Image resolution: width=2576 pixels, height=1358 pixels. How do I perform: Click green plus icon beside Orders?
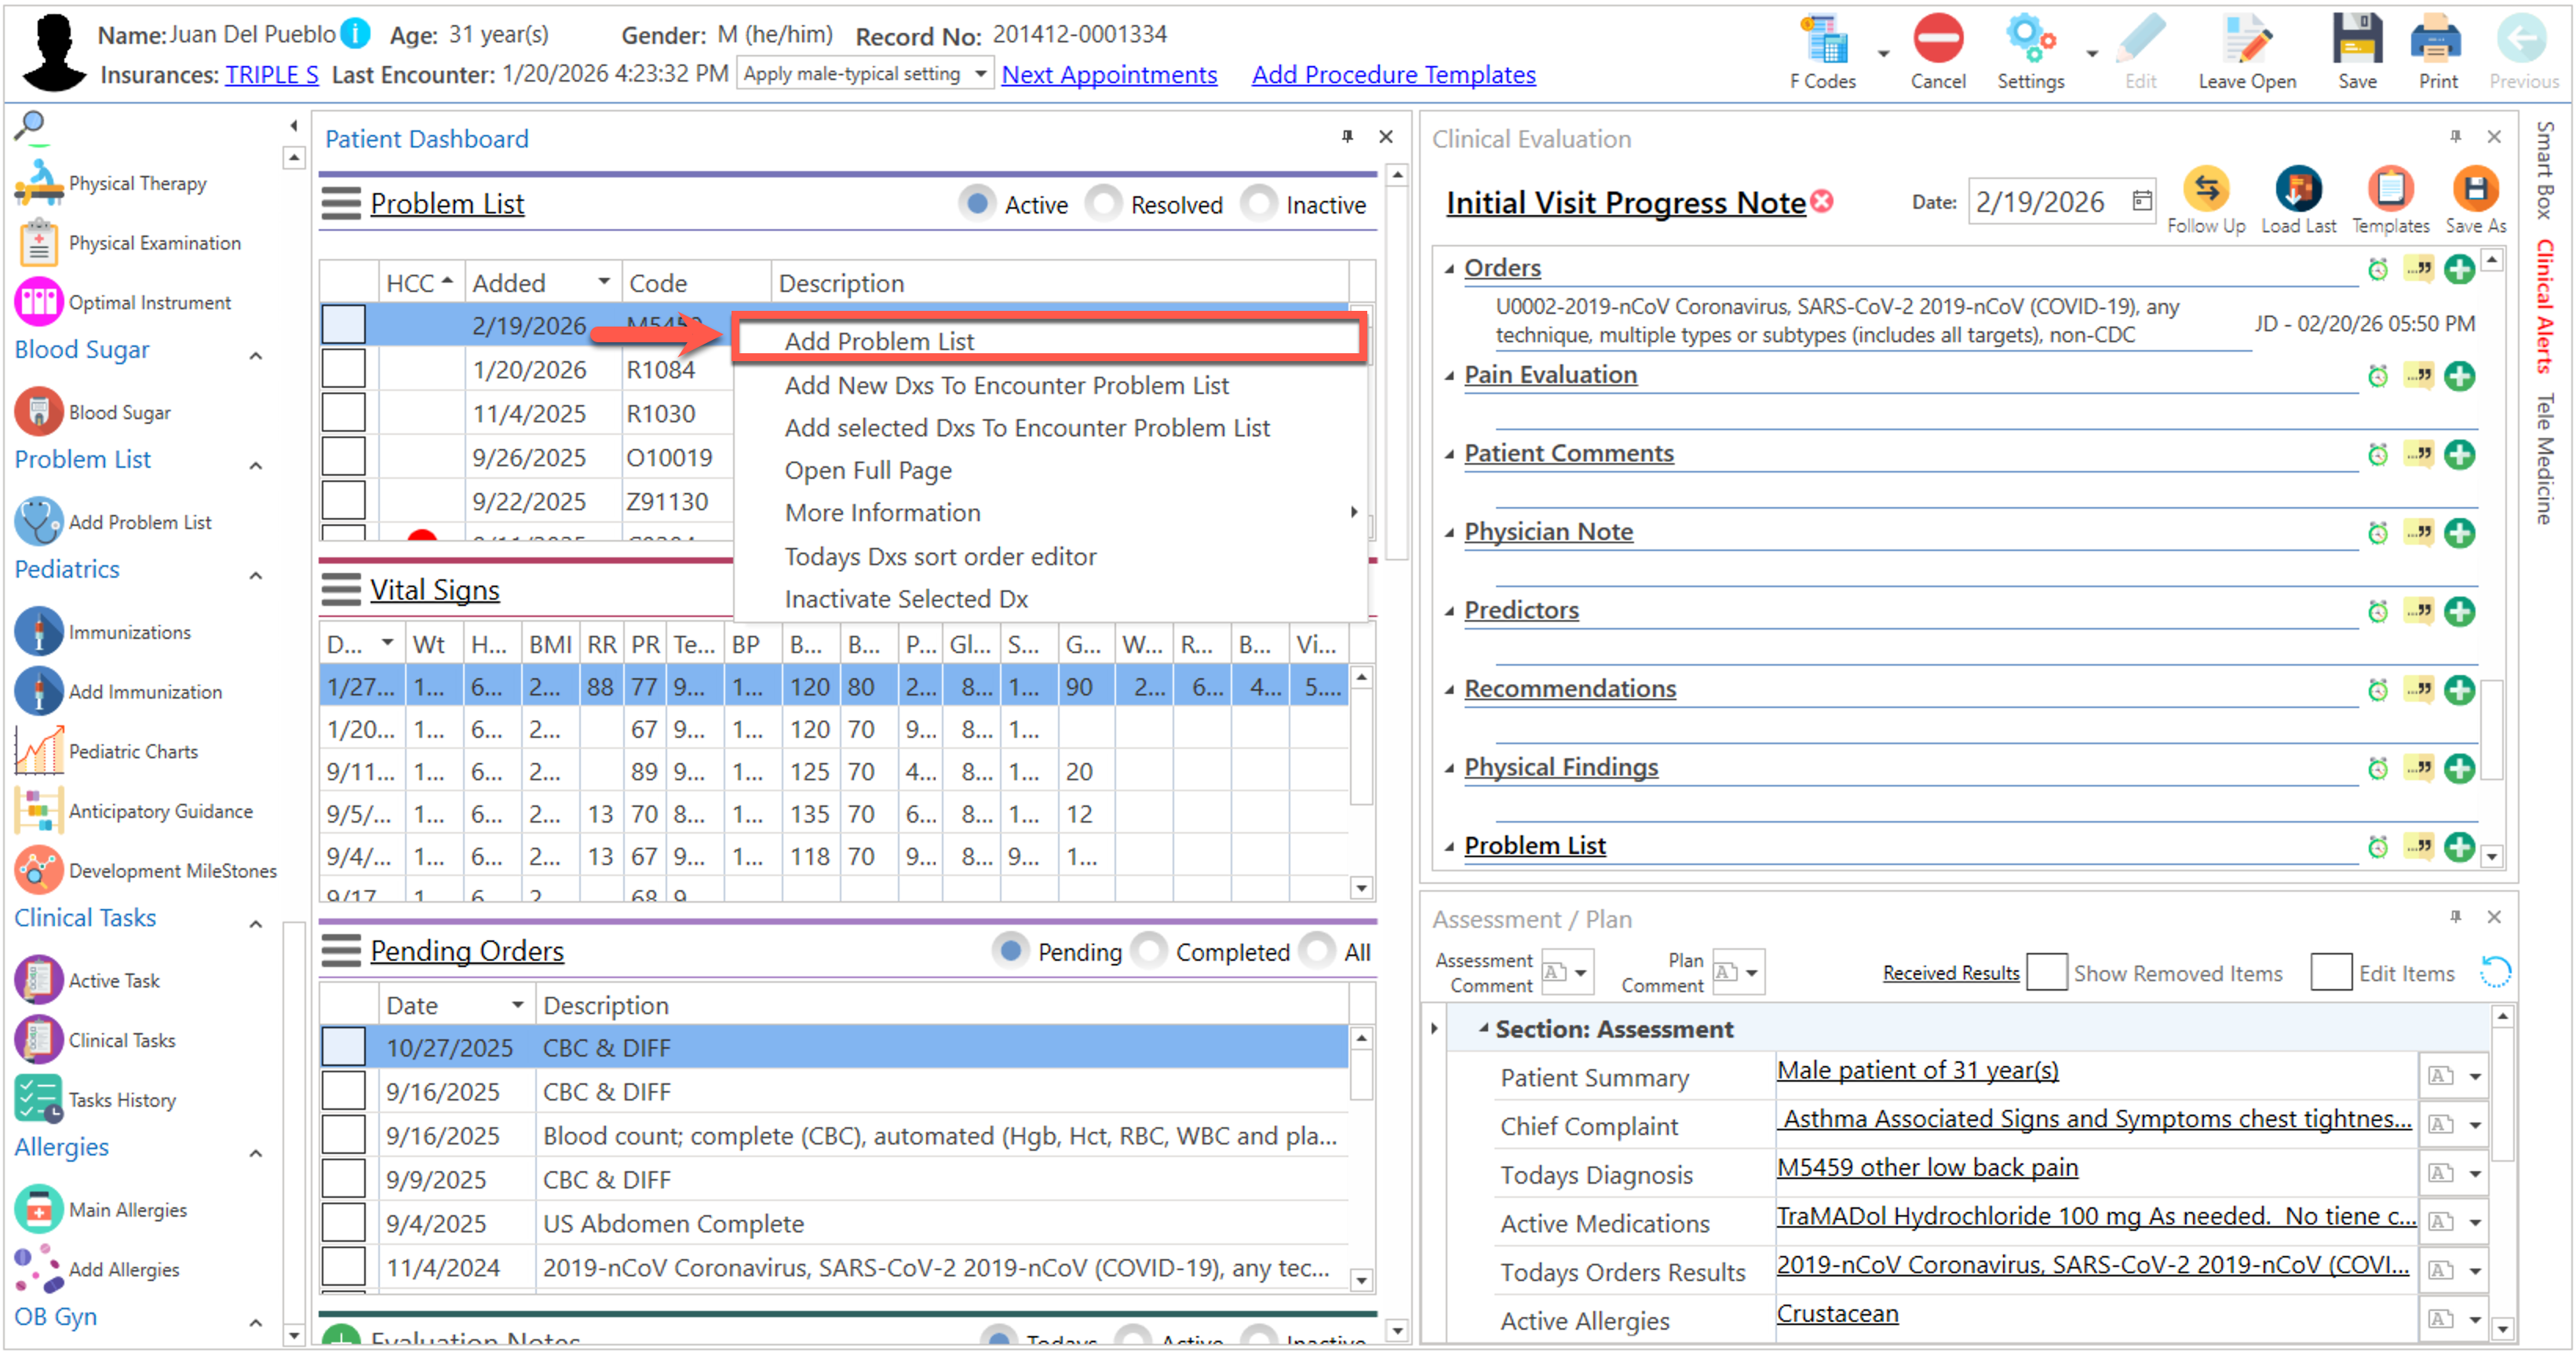point(2459,270)
